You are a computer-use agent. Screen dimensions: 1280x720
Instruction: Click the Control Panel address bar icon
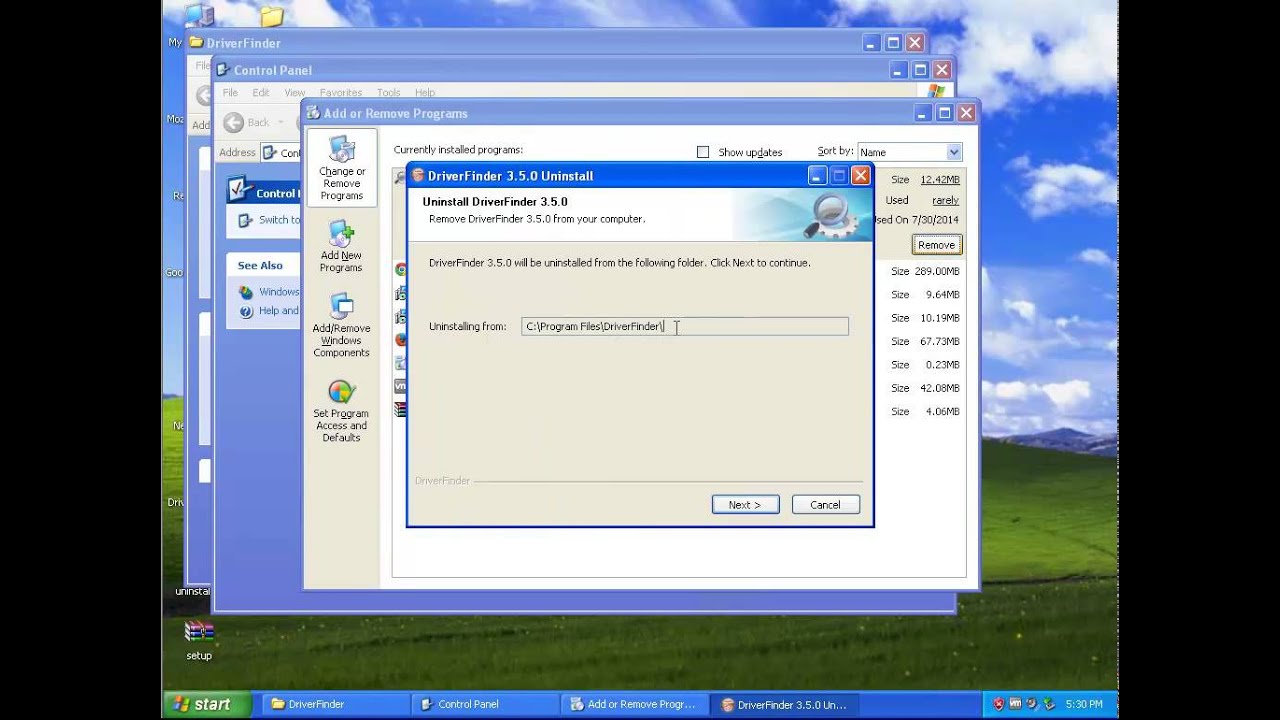tap(270, 153)
